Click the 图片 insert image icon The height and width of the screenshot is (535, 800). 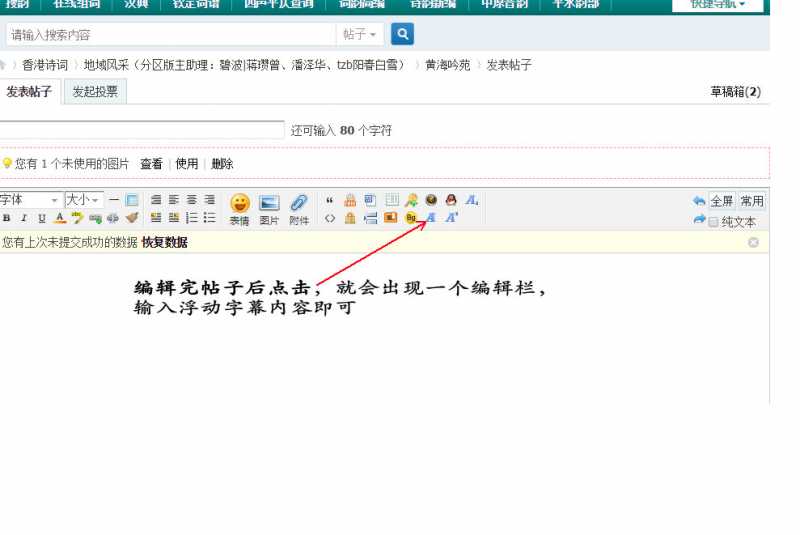coord(269,207)
